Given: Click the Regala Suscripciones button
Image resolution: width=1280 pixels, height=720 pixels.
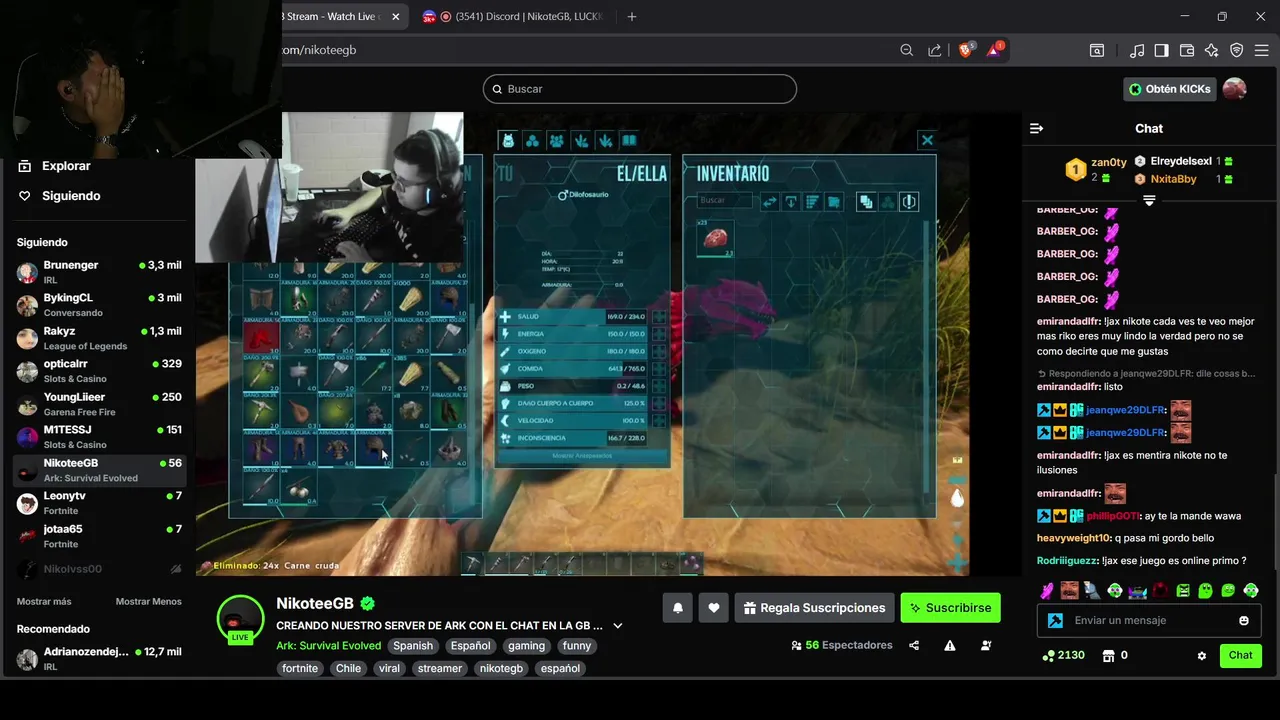Looking at the screenshot, I should pyautogui.click(x=814, y=607).
